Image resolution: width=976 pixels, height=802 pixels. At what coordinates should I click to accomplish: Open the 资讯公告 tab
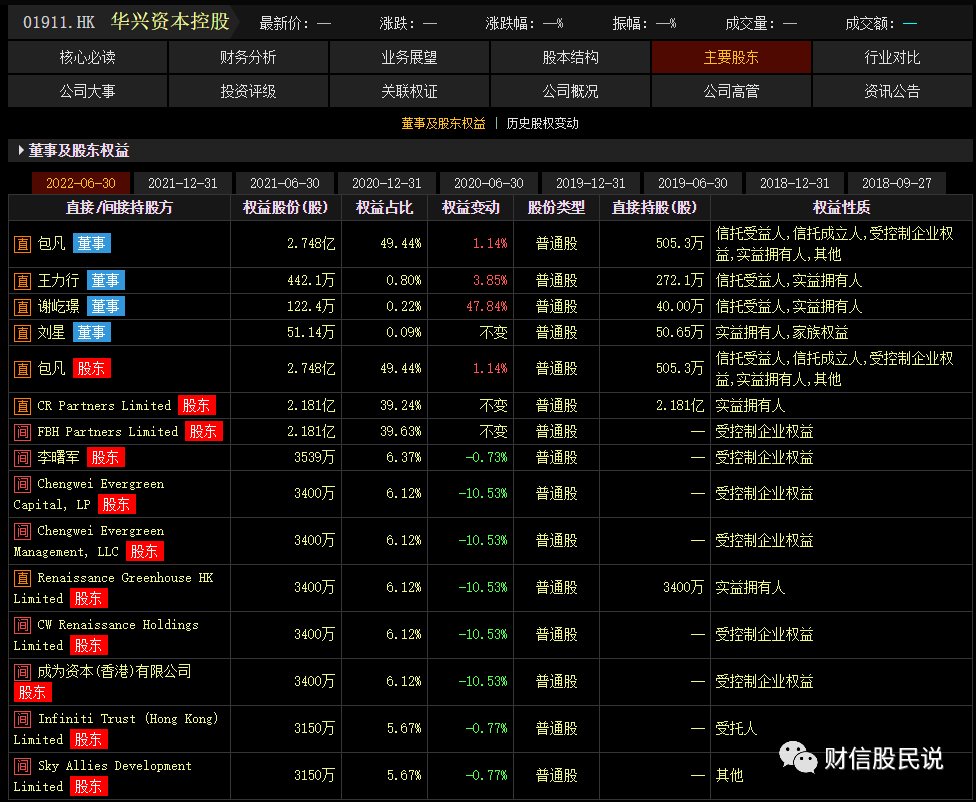pos(892,92)
